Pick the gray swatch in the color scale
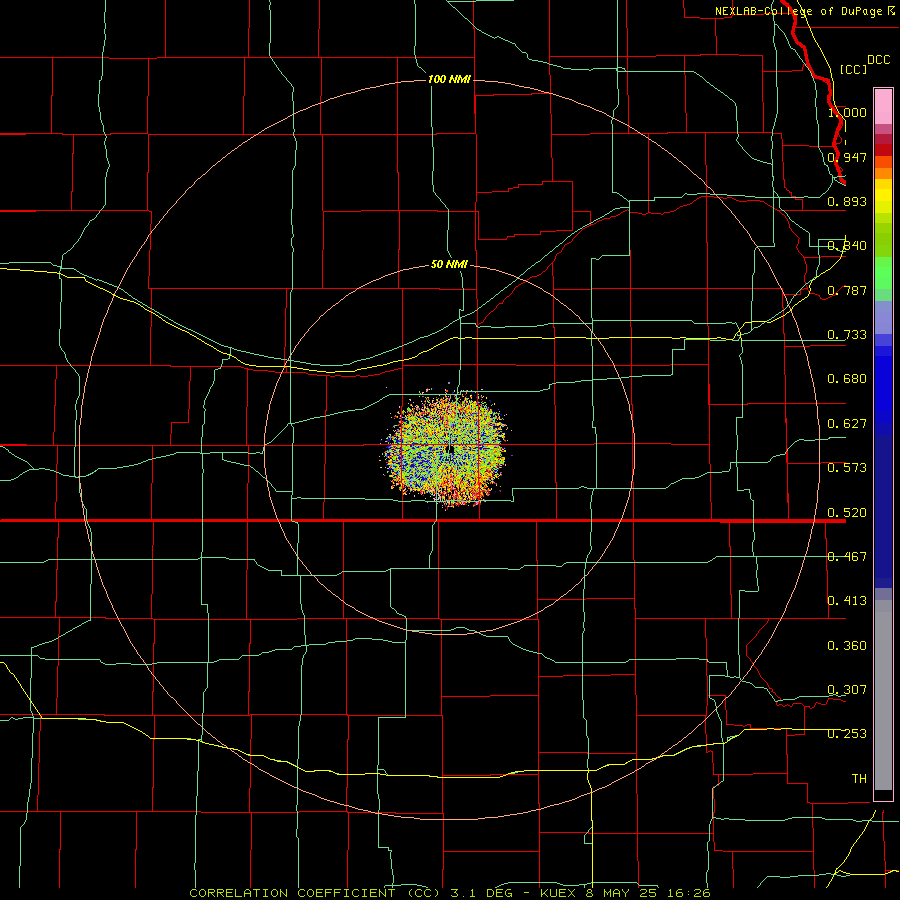The height and width of the screenshot is (900, 900). coord(883,695)
